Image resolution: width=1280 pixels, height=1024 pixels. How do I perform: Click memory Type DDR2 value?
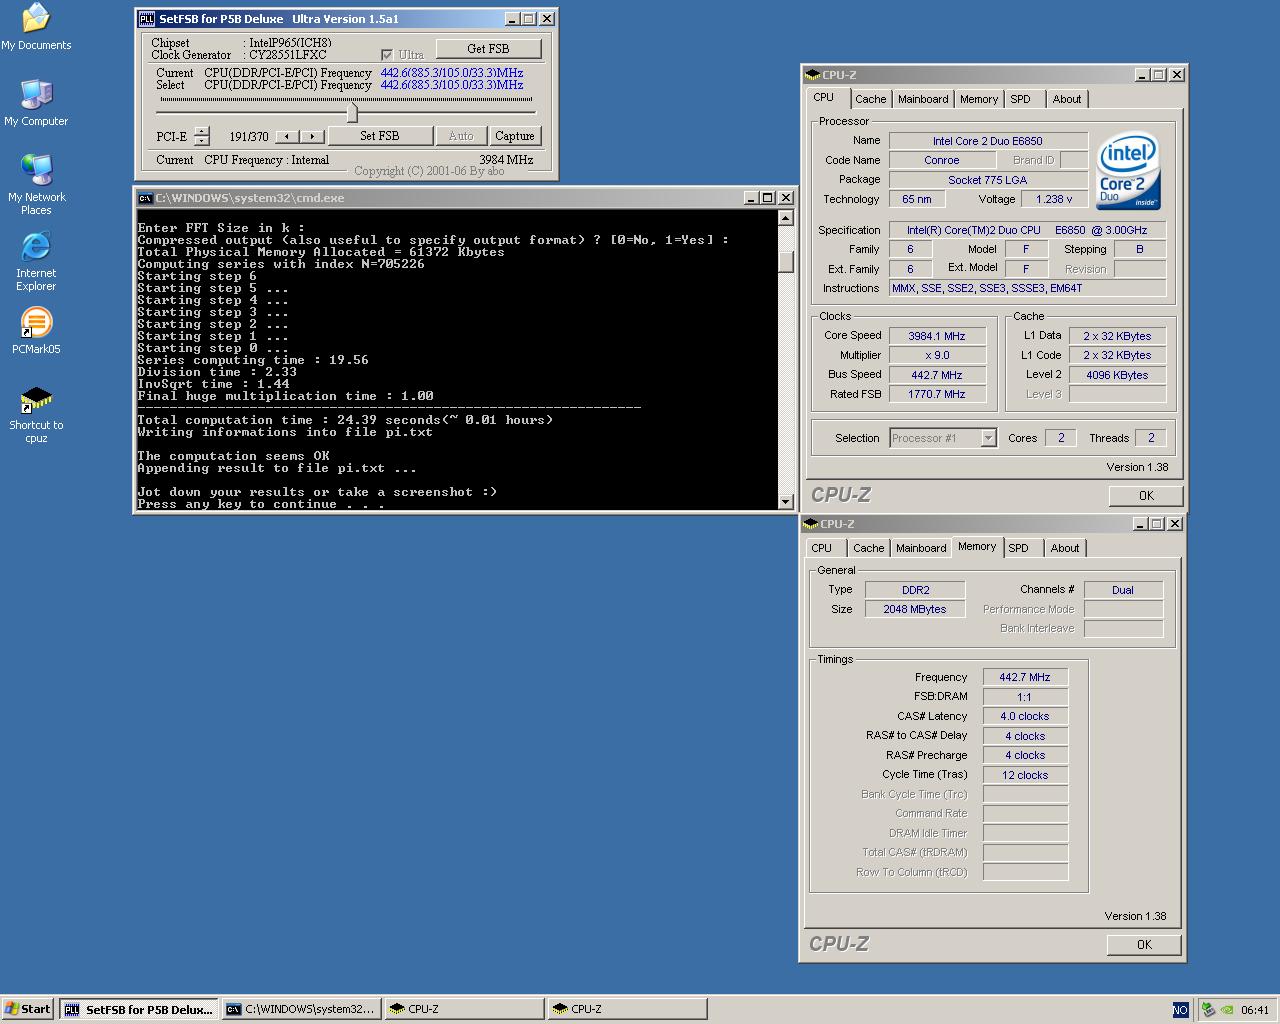(x=915, y=590)
